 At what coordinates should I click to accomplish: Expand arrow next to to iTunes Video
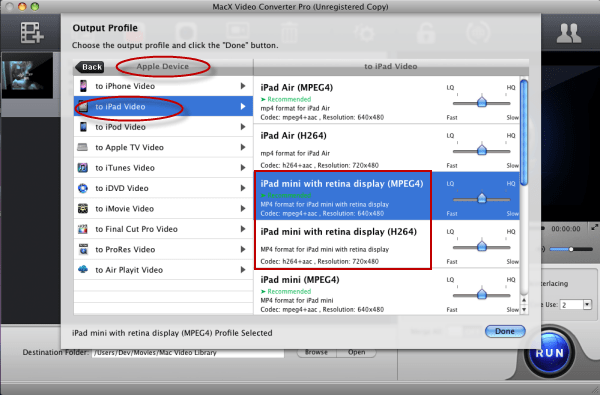pyautogui.click(x=243, y=168)
